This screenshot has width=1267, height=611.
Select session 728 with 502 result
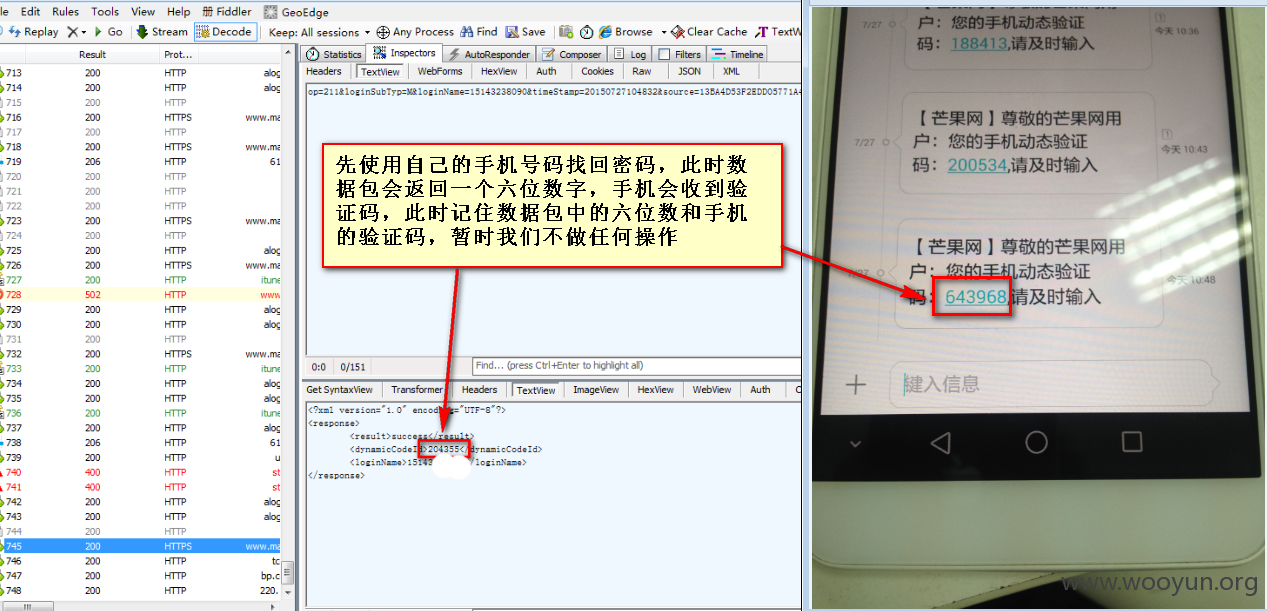pyautogui.click(x=142, y=295)
